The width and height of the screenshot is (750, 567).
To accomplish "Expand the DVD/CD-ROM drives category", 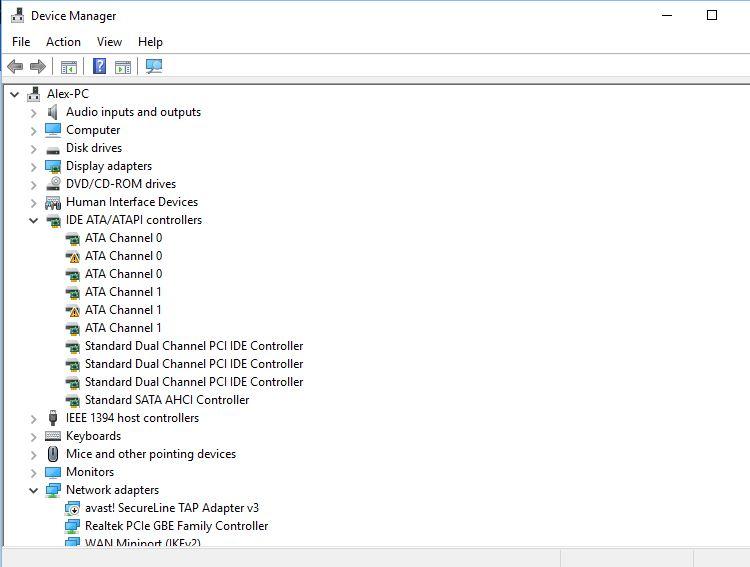I will coord(33,185).
